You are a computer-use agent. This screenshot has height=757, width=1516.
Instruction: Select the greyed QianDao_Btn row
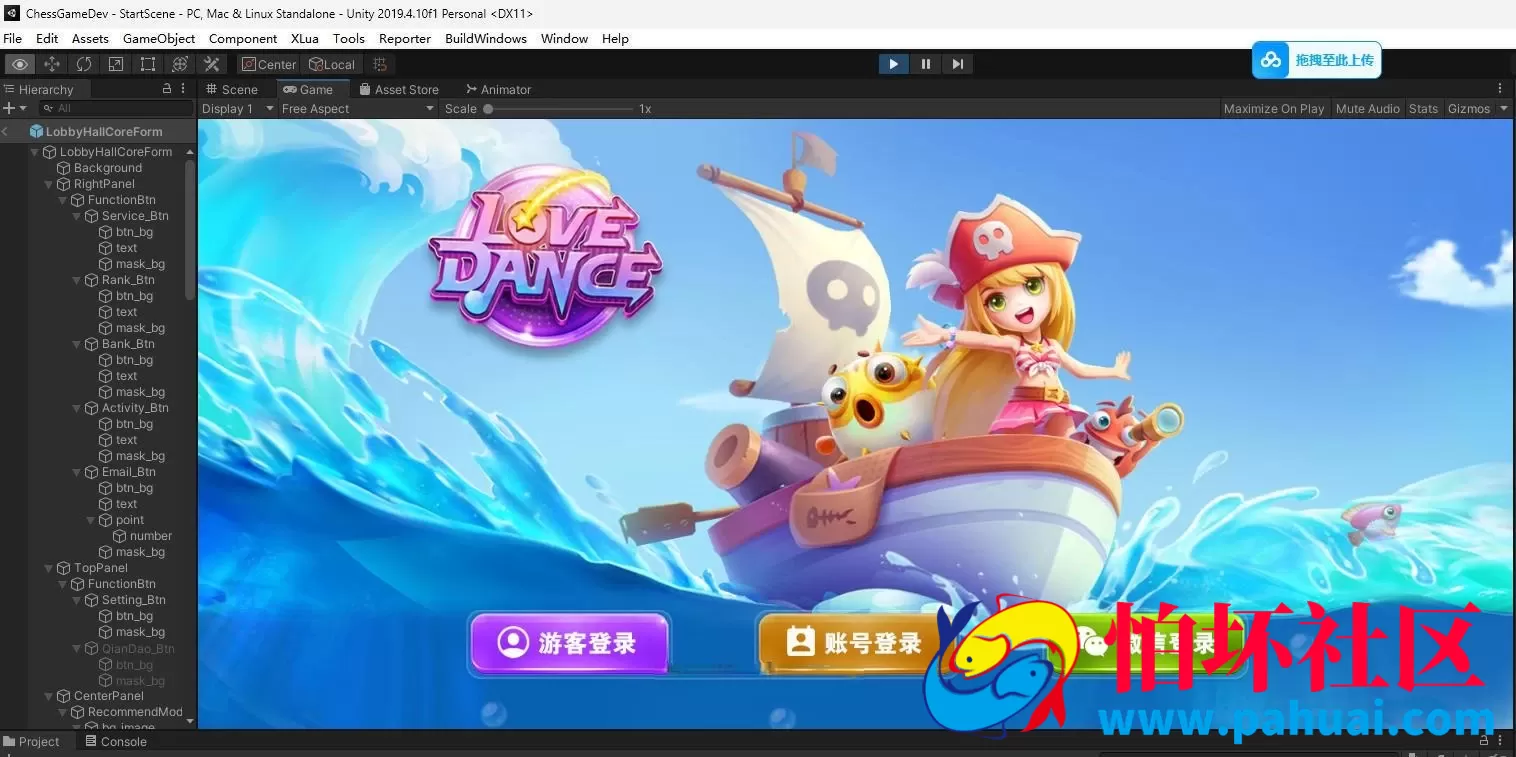click(x=100, y=648)
